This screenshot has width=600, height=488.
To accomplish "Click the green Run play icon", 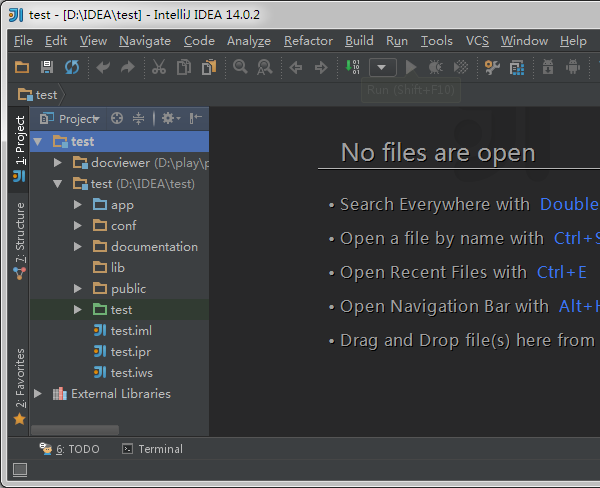I will click(x=411, y=67).
